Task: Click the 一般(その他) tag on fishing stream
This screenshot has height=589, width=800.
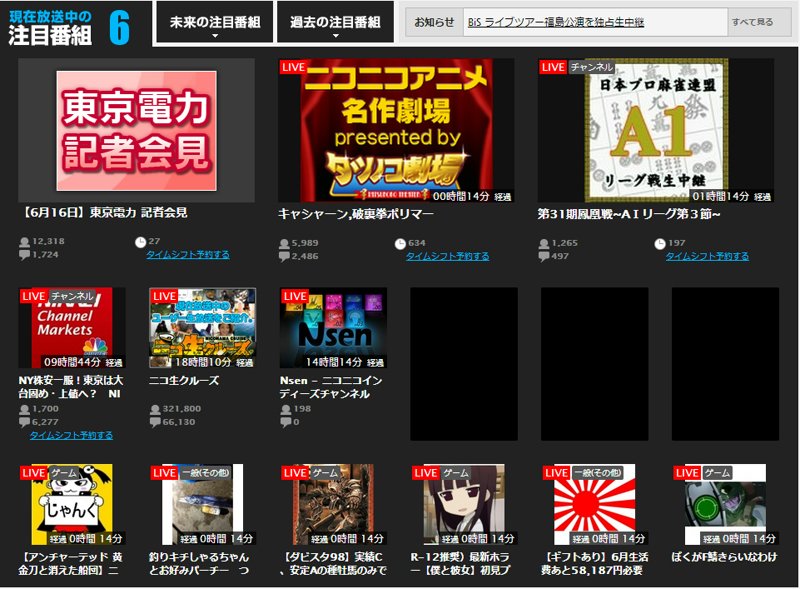Action: coord(206,473)
